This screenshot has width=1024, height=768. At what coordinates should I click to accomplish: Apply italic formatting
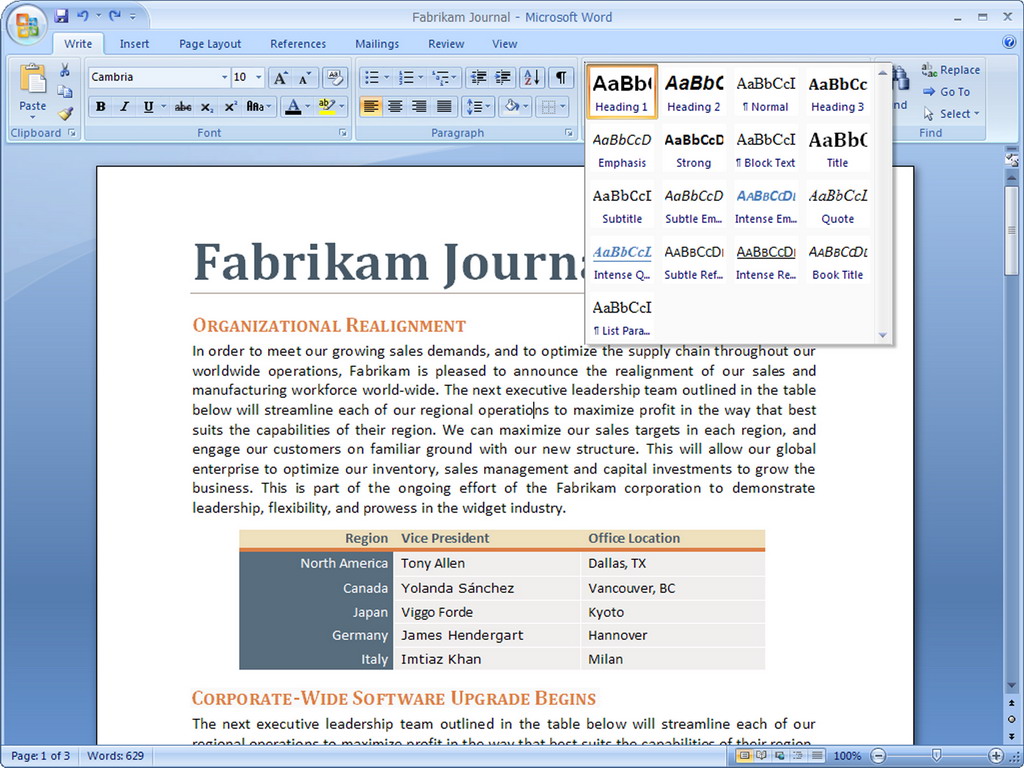click(x=124, y=106)
